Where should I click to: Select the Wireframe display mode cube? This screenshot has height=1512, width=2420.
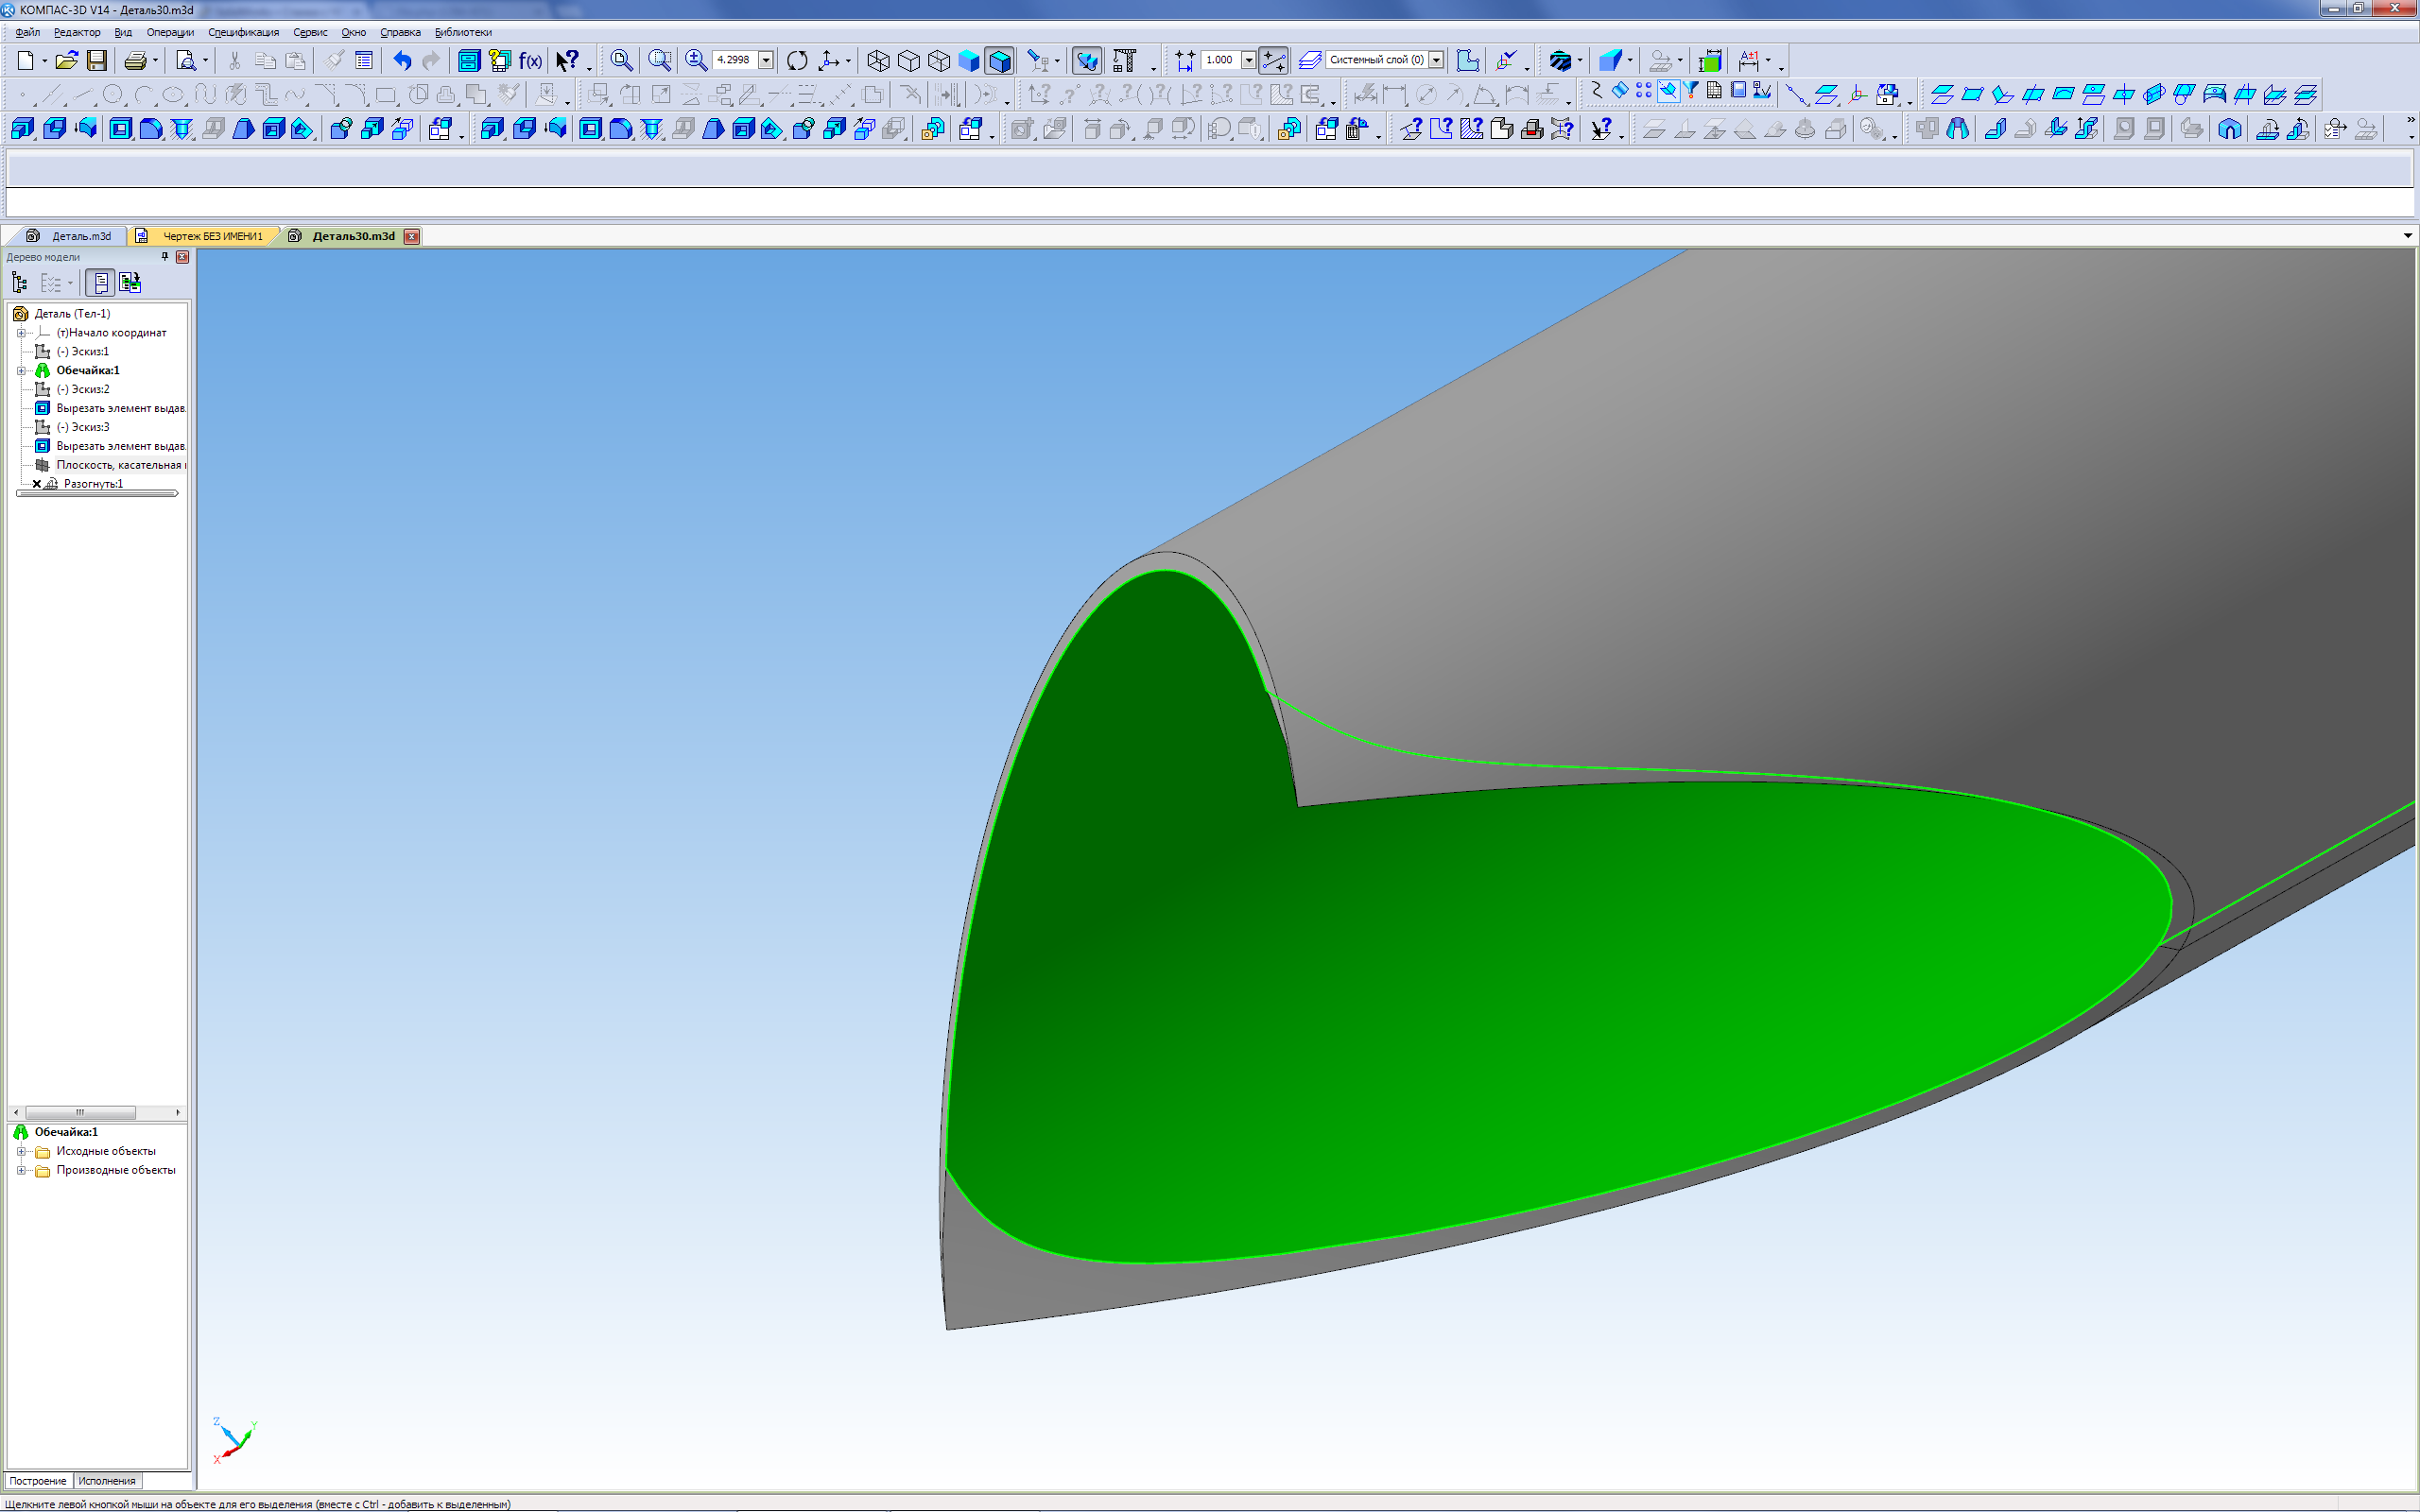tap(878, 61)
